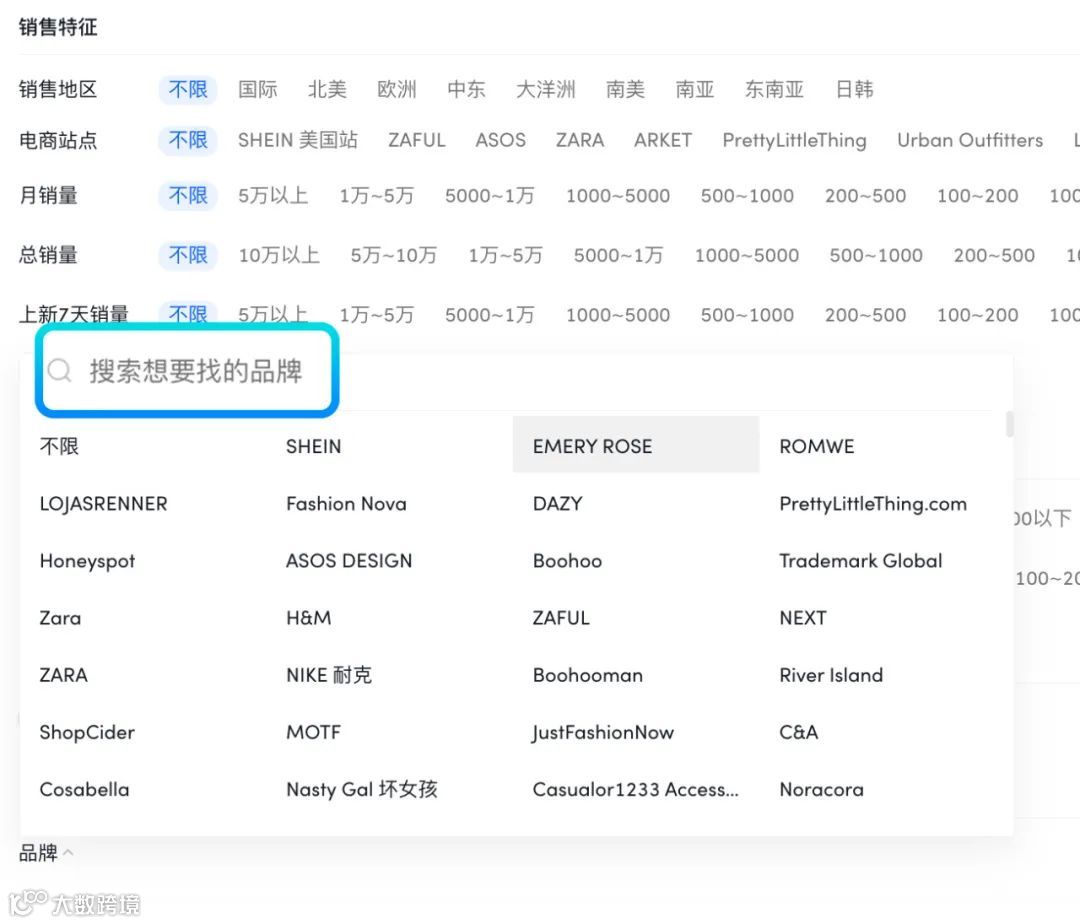1080x924 pixels.
Task: Pick ShopCider brand from list
Action: coord(87,733)
